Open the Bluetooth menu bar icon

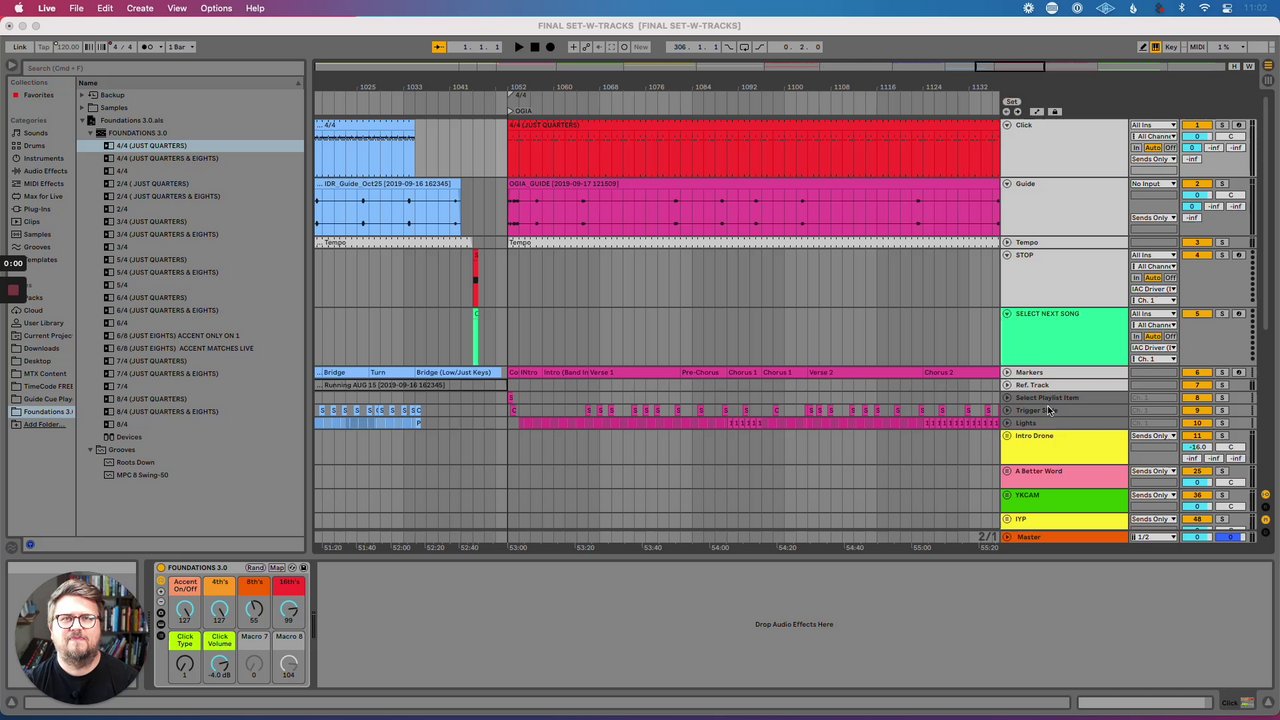(x=1181, y=8)
